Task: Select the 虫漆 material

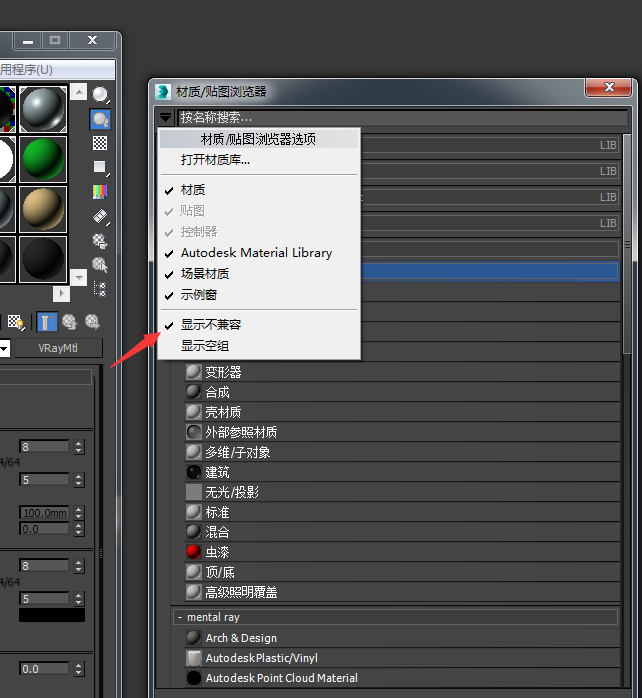Action: (x=402, y=552)
